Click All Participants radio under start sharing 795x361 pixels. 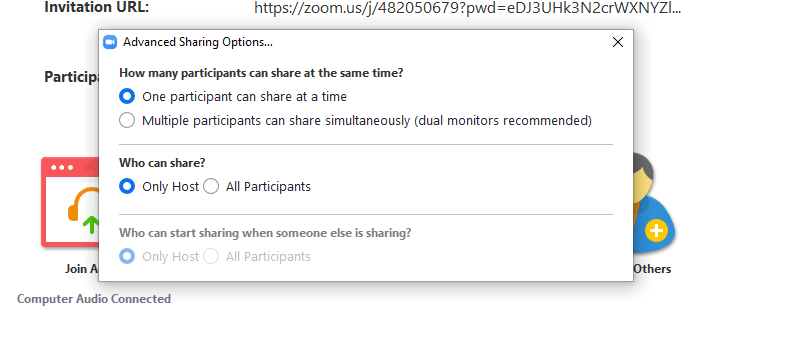pyautogui.click(x=211, y=257)
